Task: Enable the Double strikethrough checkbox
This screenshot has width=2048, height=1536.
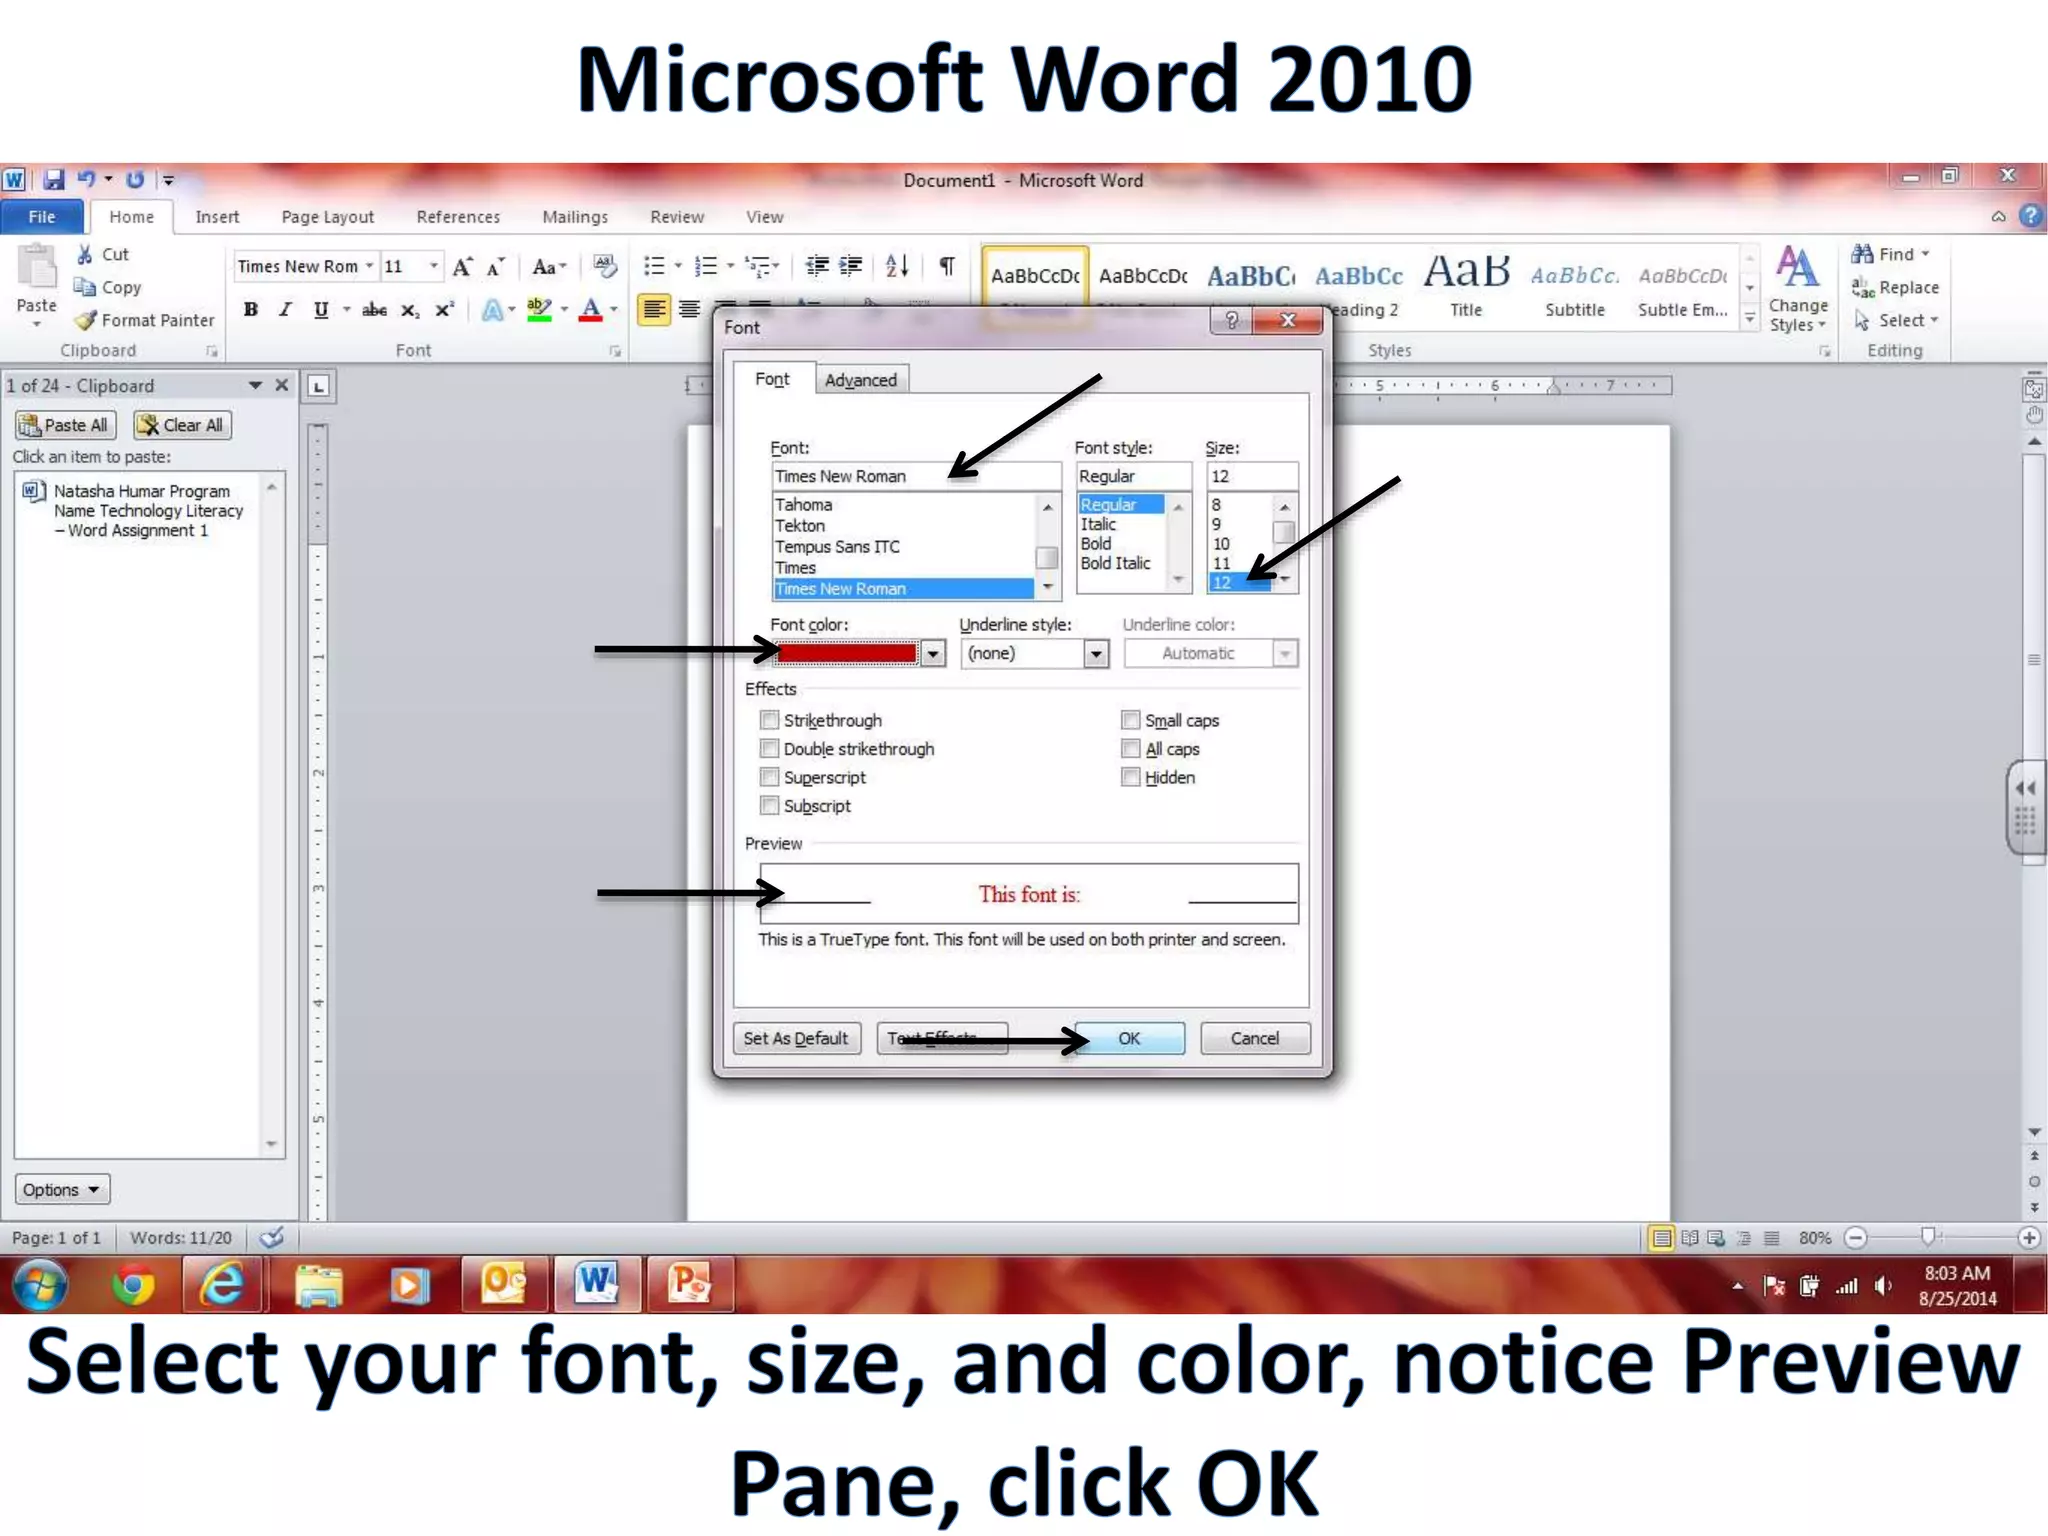Action: (x=769, y=748)
